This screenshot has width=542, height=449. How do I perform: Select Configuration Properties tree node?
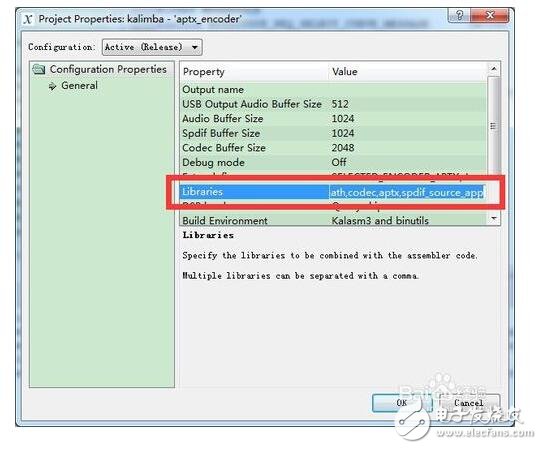pyautogui.click(x=108, y=69)
